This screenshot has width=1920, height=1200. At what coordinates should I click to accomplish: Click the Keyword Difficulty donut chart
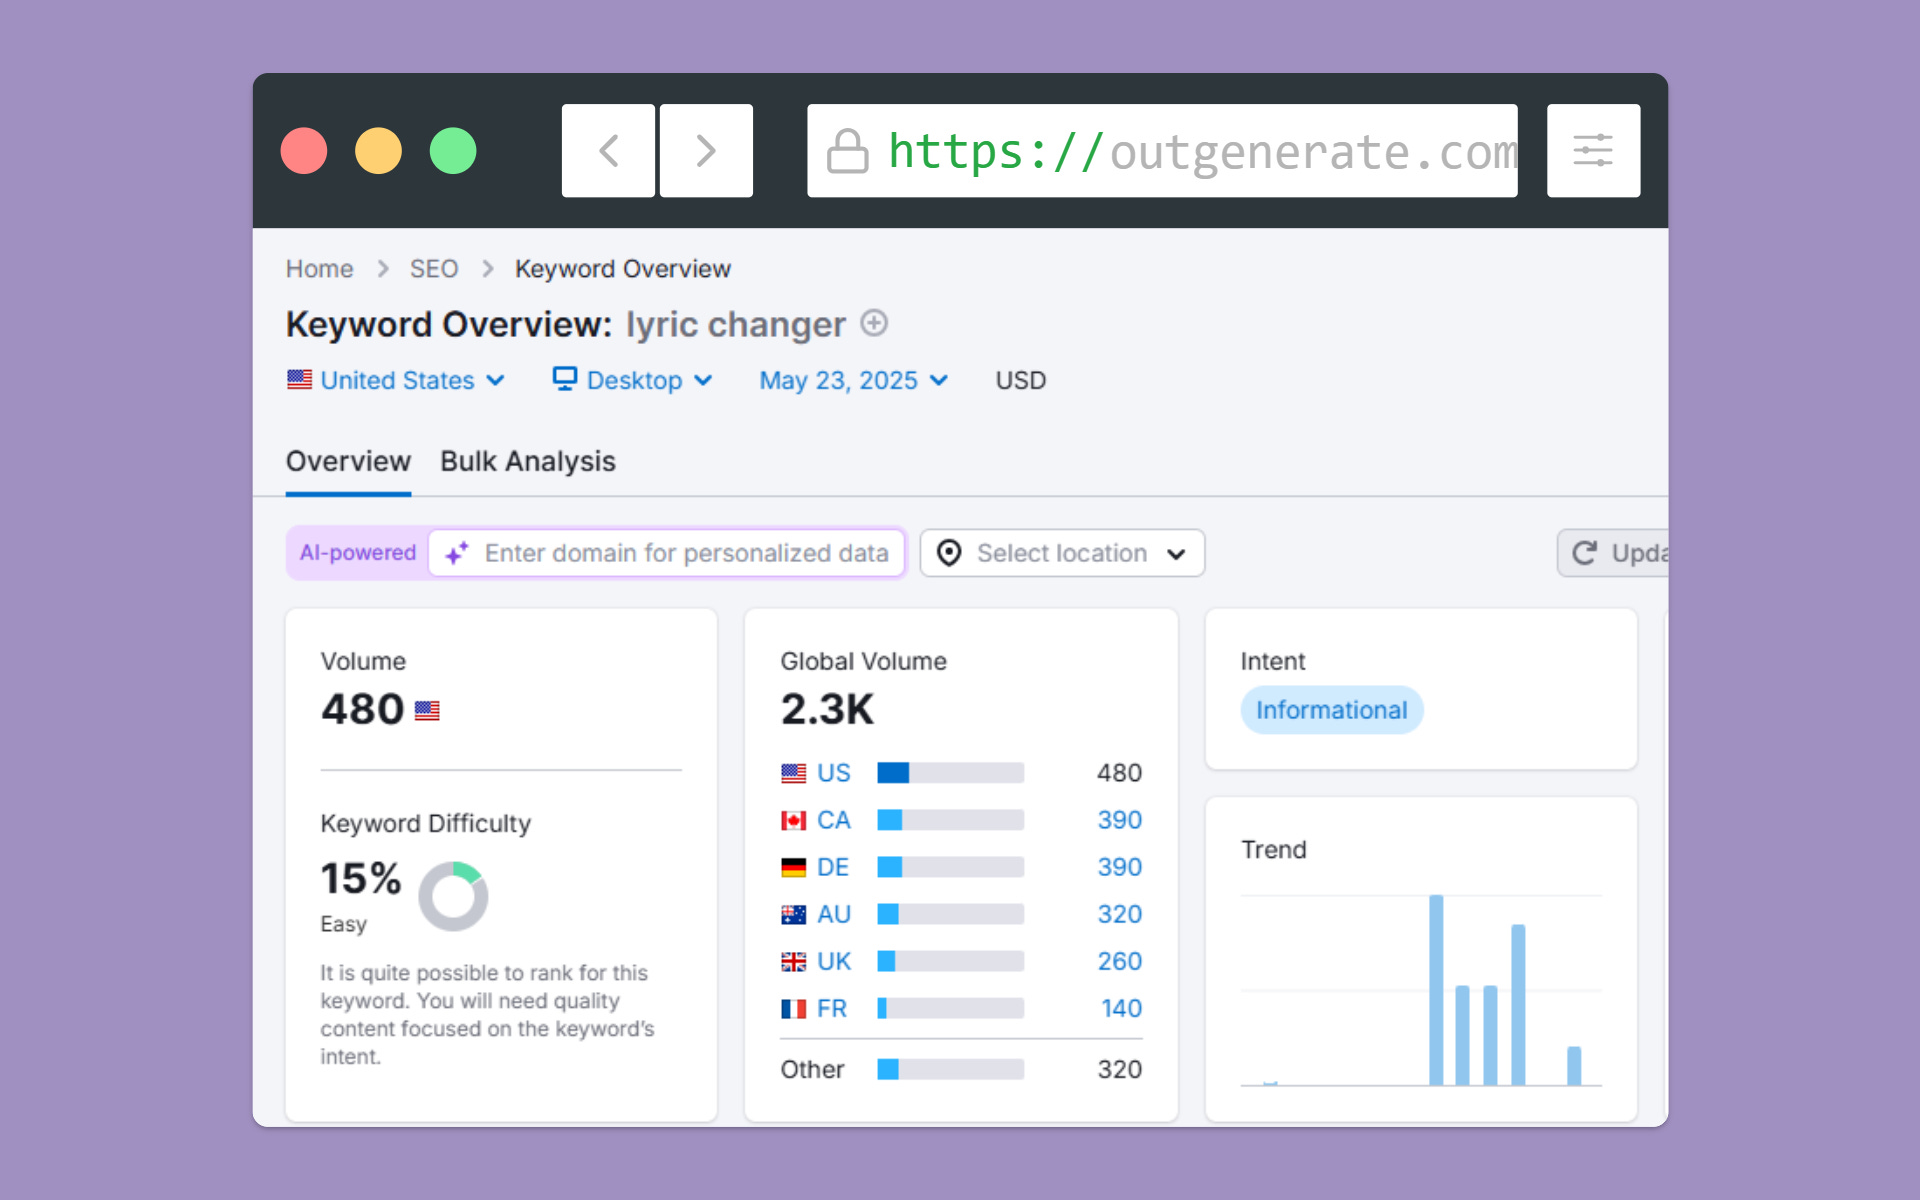pos(453,896)
